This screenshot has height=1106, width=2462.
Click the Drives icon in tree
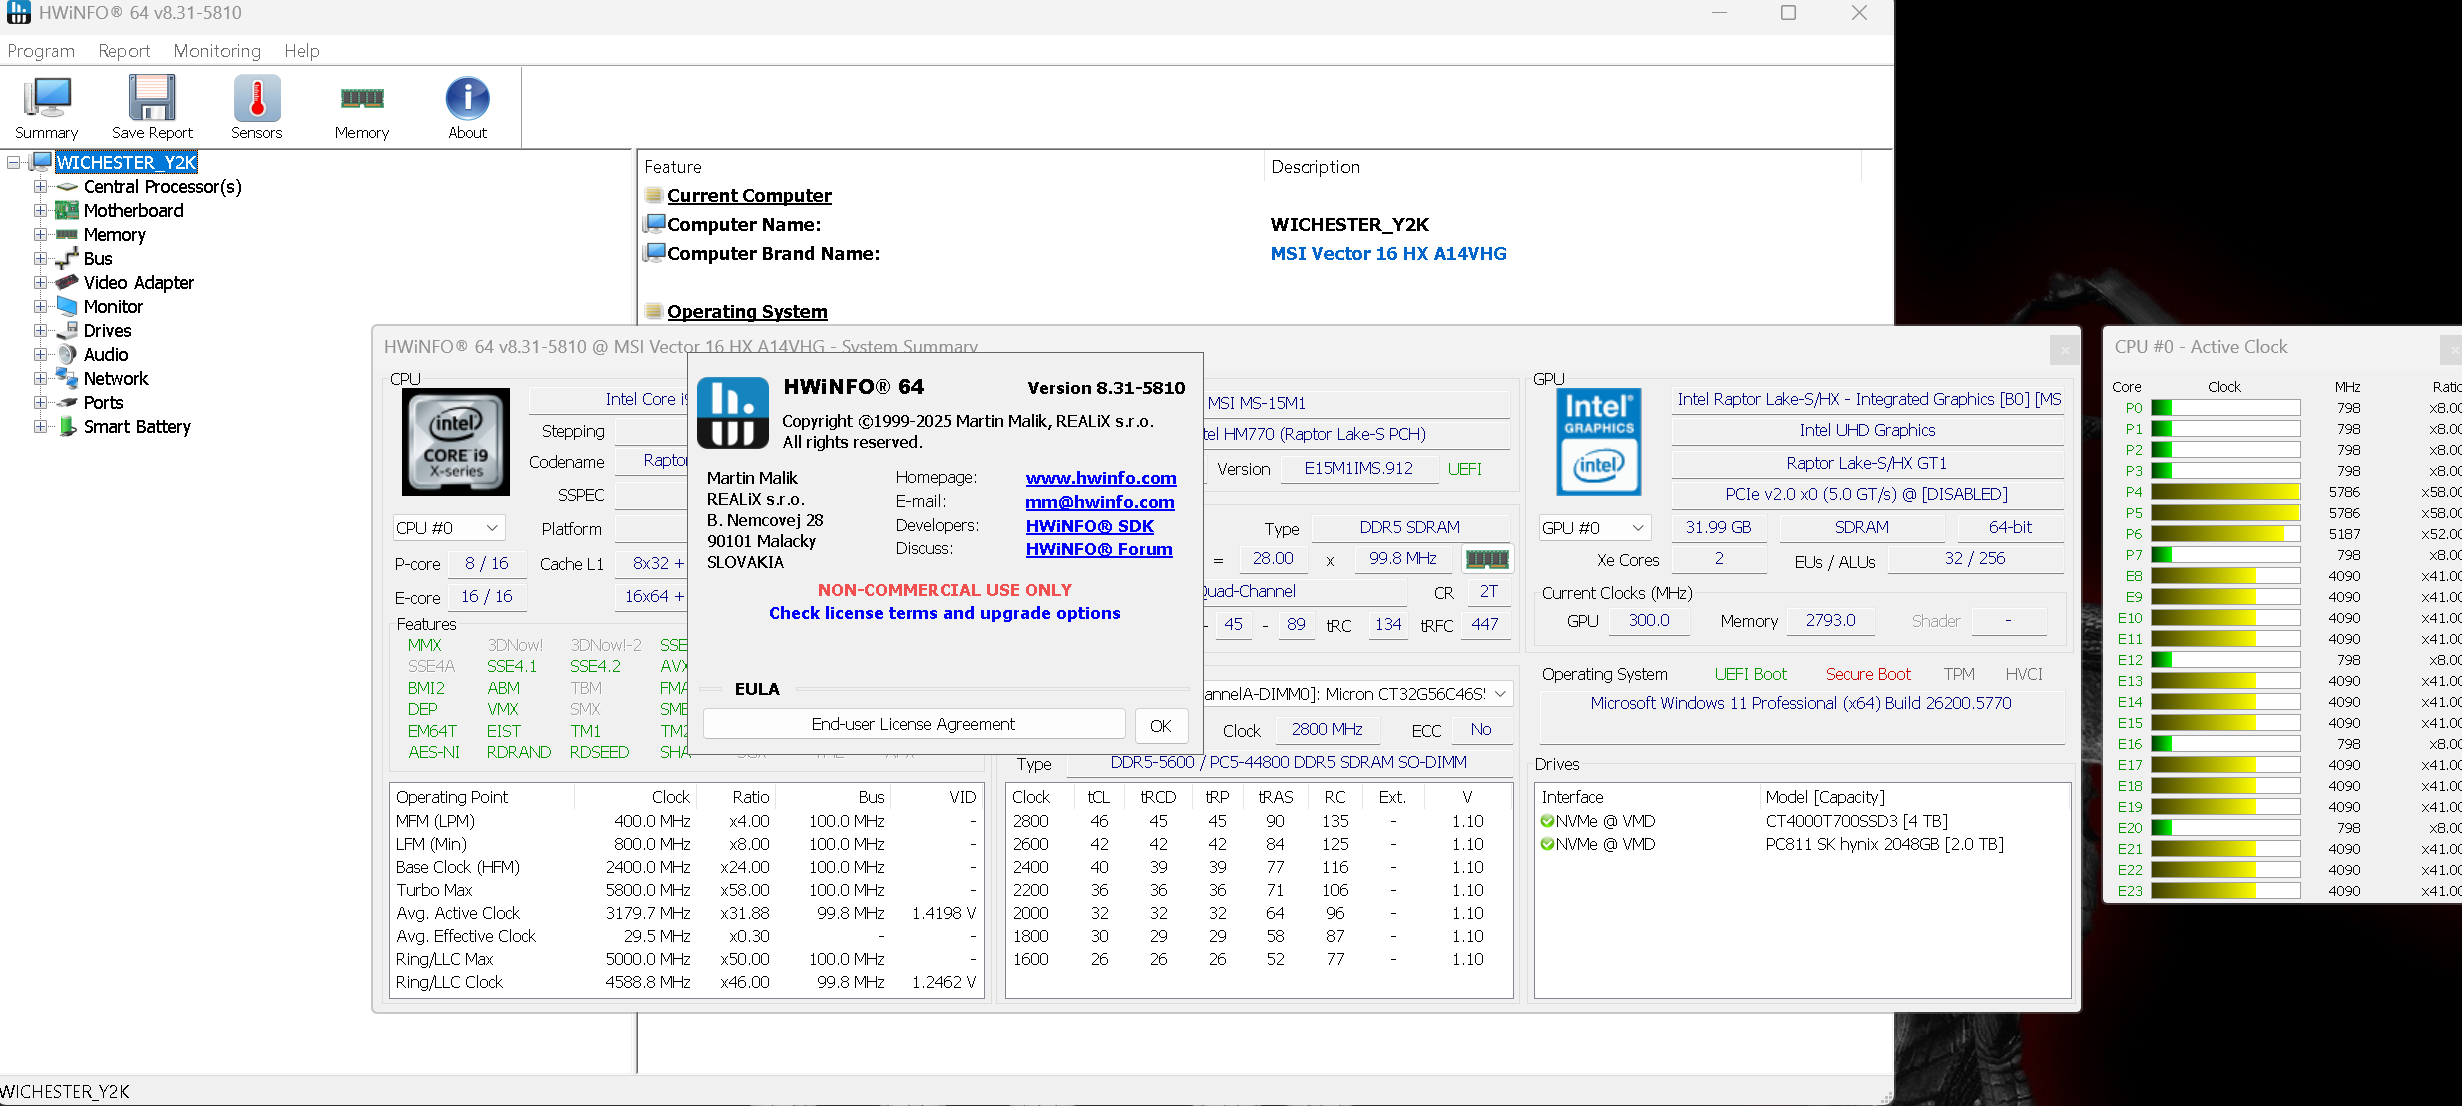tap(67, 331)
